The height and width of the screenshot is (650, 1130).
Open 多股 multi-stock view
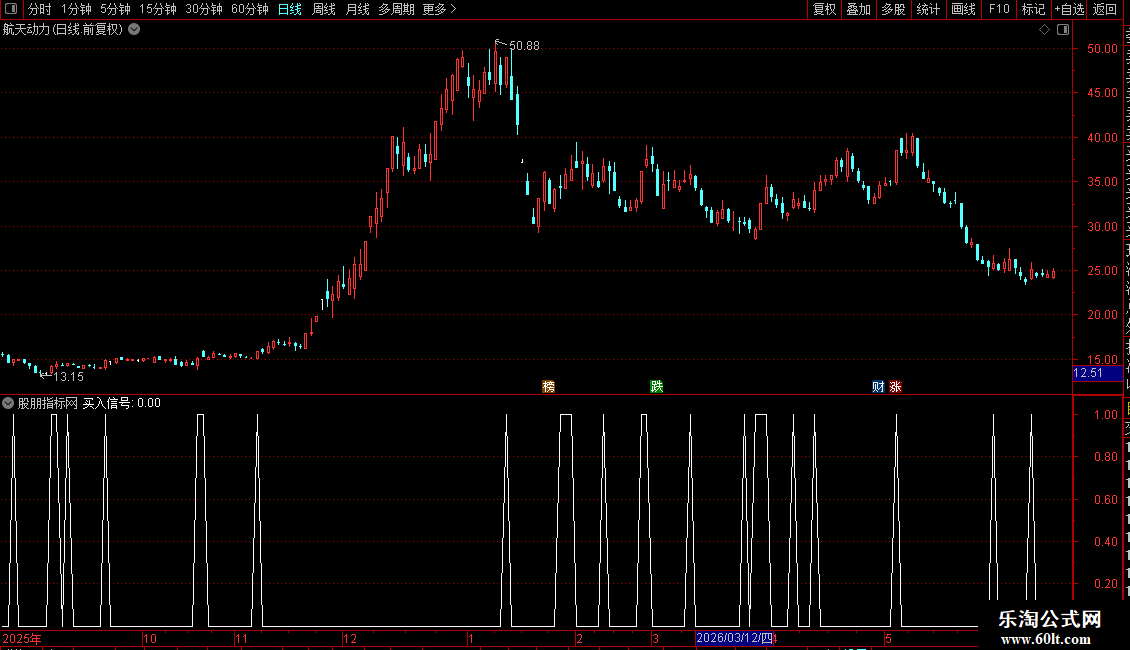tap(893, 9)
